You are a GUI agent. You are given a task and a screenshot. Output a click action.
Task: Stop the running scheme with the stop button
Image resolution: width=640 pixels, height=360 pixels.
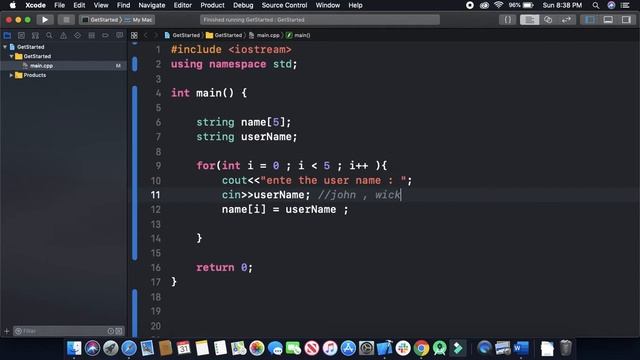tap(66, 20)
